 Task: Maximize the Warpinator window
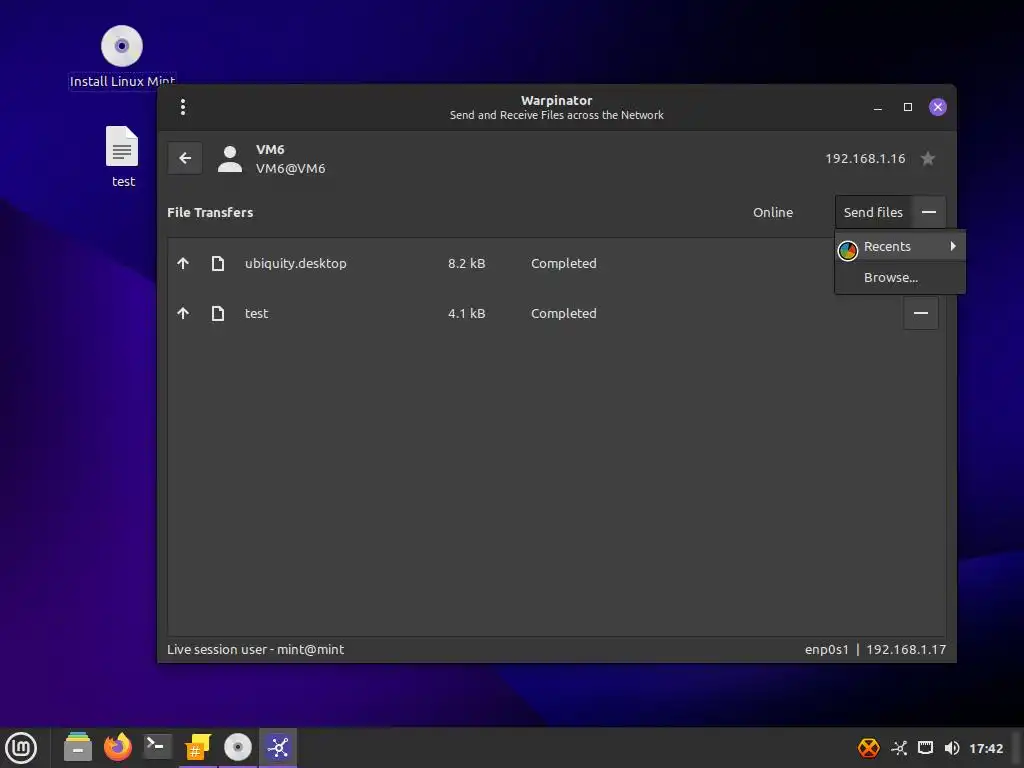tap(908, 107)
